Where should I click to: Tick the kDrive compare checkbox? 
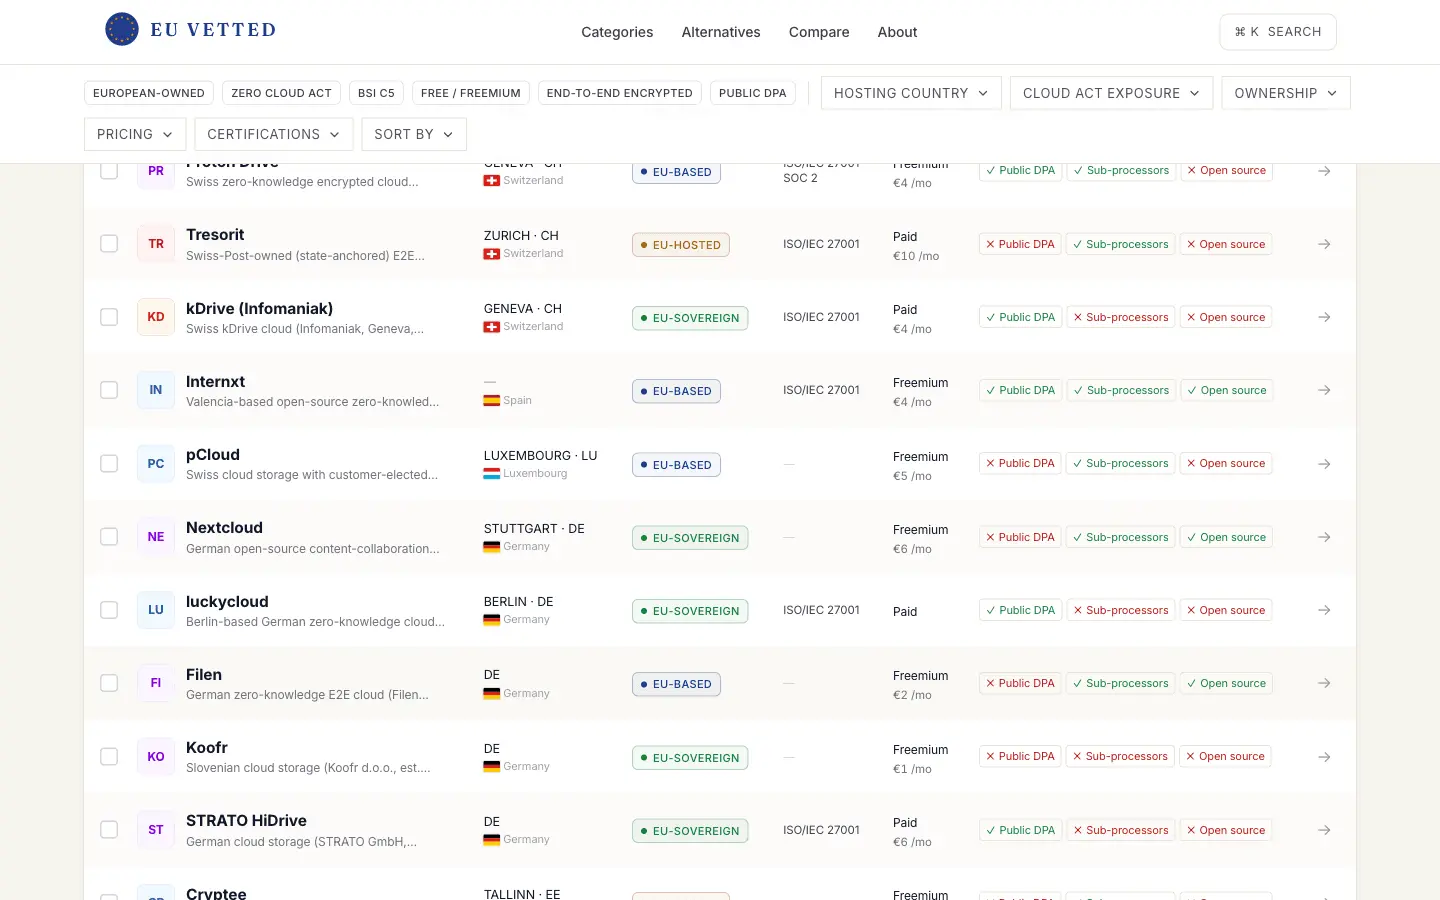tap(109, 317)
